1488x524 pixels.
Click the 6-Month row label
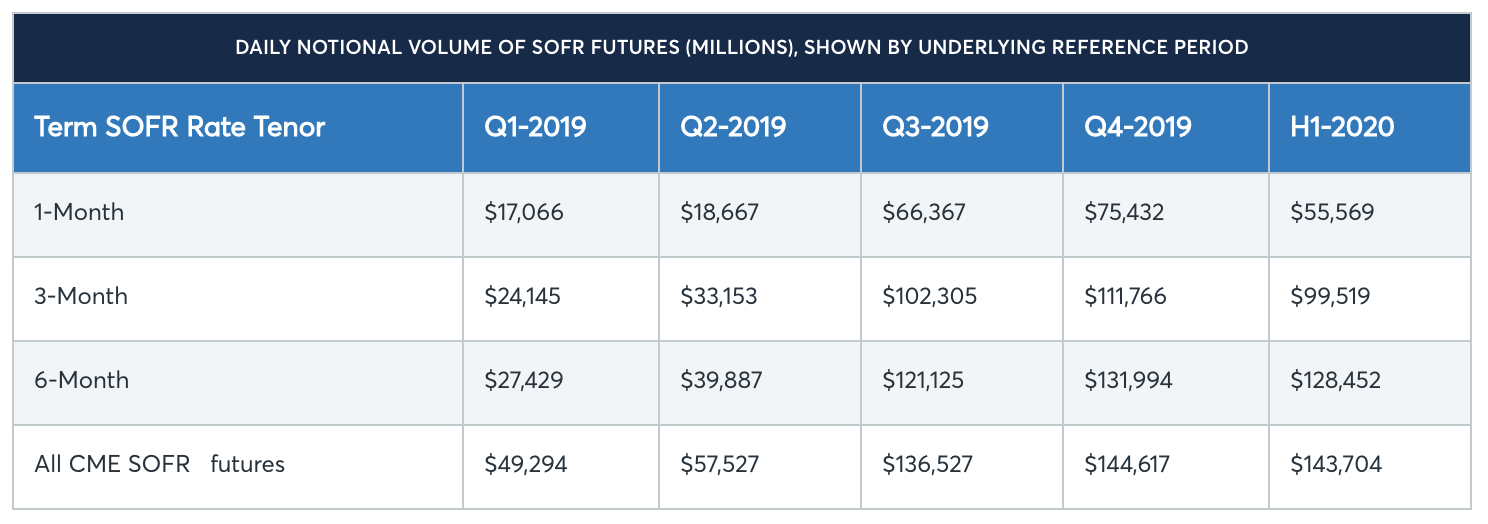(81, 380)
